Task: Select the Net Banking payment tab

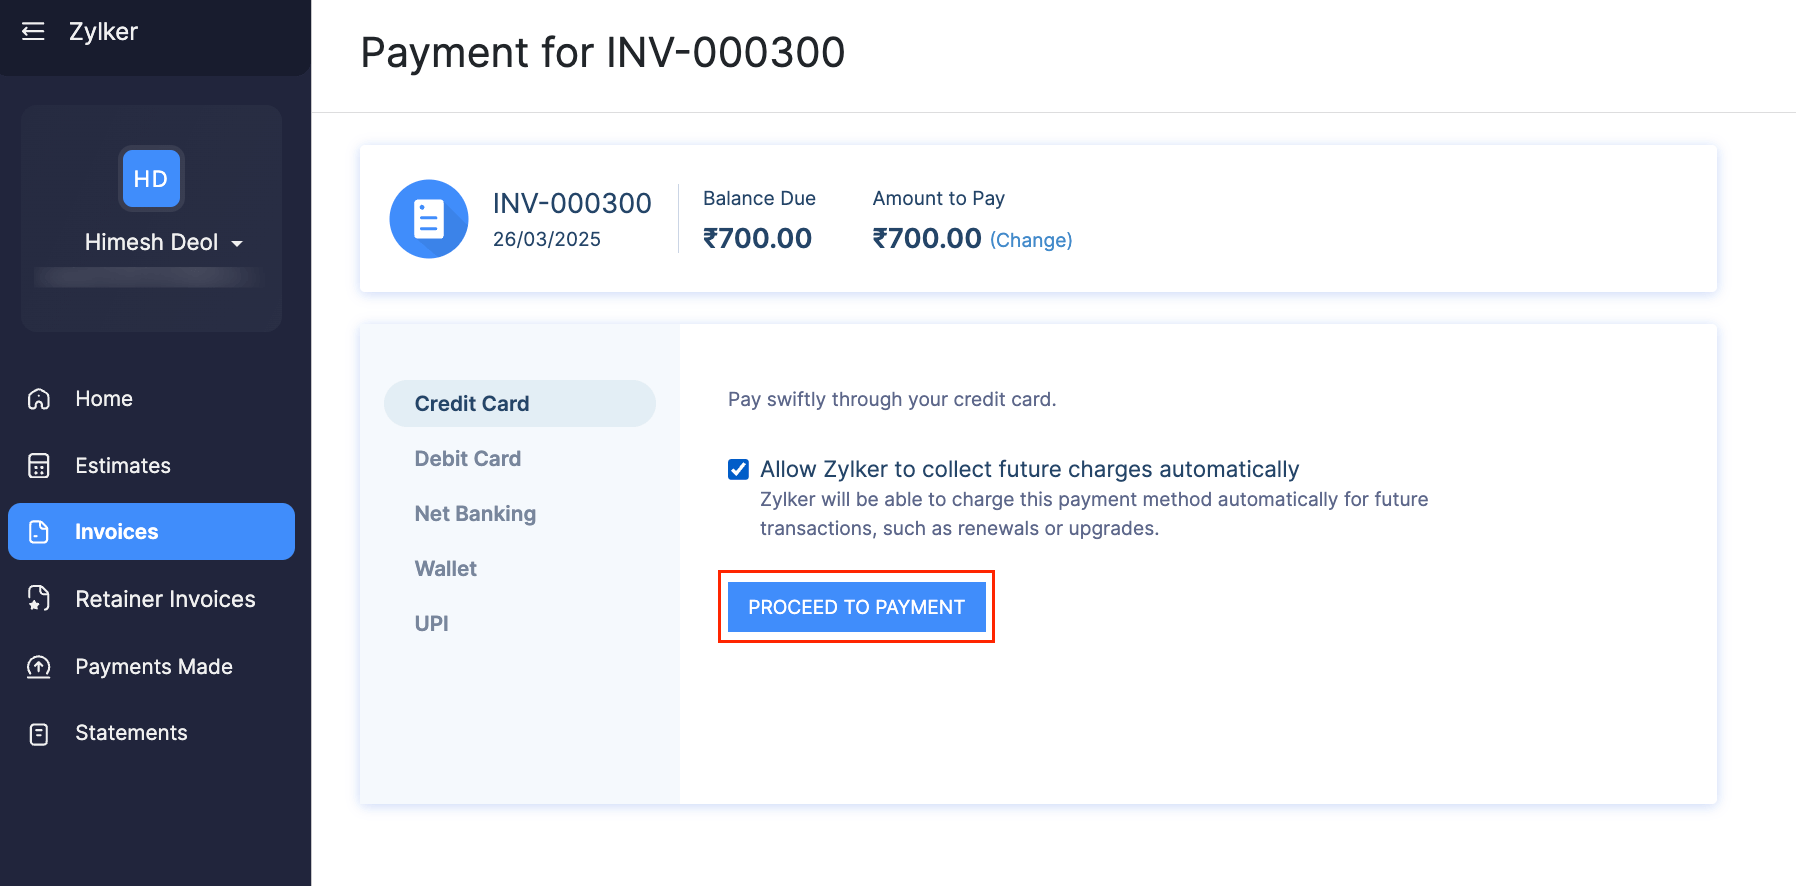Action: pyautogui.click(x=475, y=513)
